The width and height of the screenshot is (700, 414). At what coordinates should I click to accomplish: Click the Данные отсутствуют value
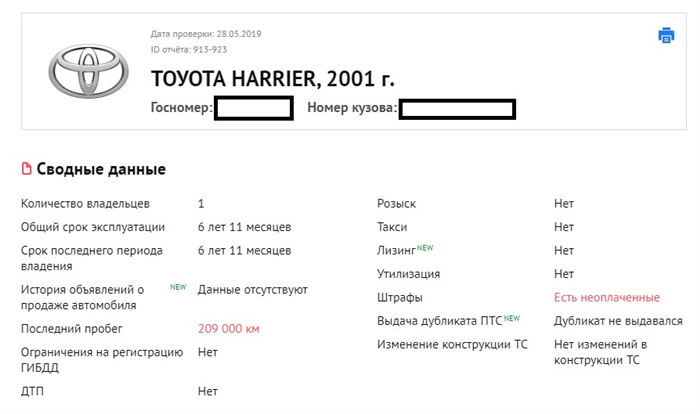[x=253, y=290]
